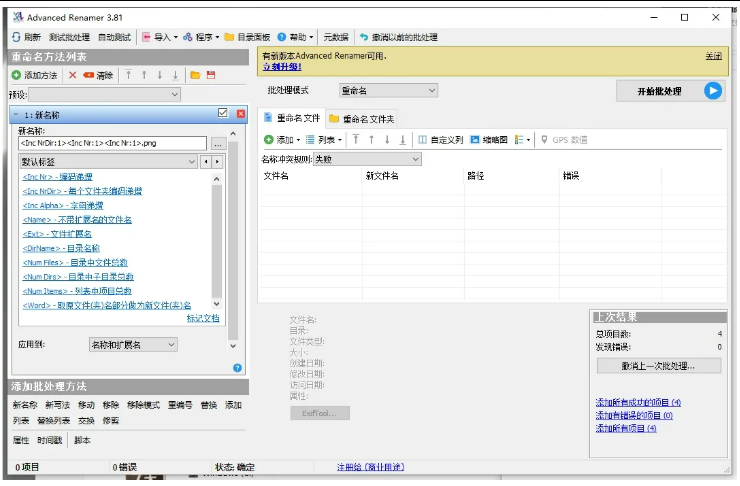740x486 pixels.
Task: Toggle the checkbox on method 1 新名称
Action: [223, 113]
